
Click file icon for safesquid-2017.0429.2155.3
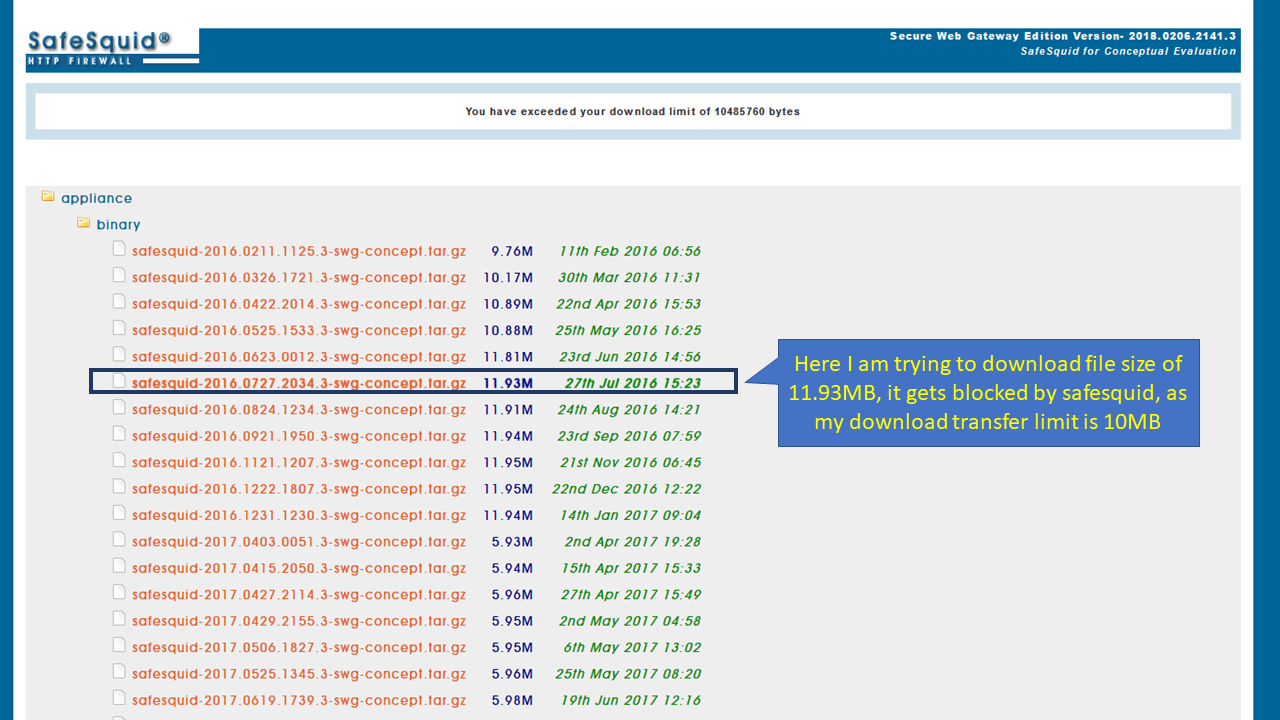[x=119, y=619]
